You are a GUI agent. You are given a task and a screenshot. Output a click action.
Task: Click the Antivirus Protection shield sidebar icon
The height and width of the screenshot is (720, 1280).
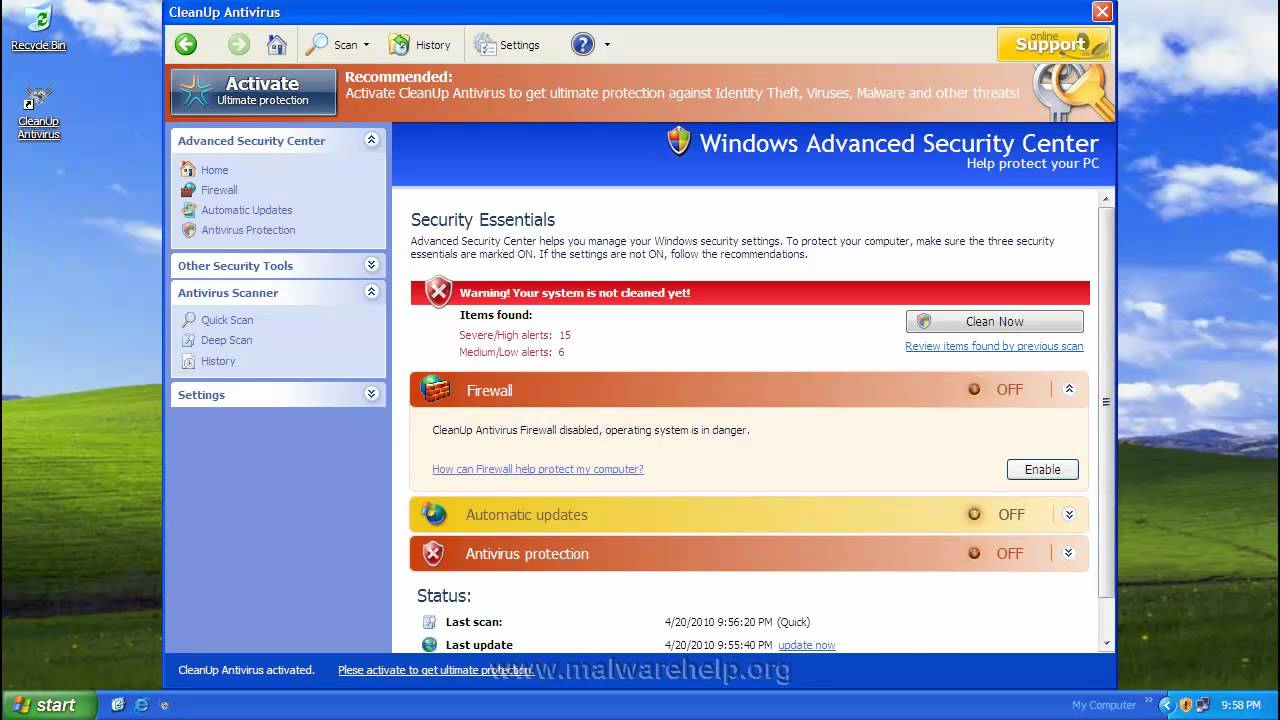[x=188, y=229]
